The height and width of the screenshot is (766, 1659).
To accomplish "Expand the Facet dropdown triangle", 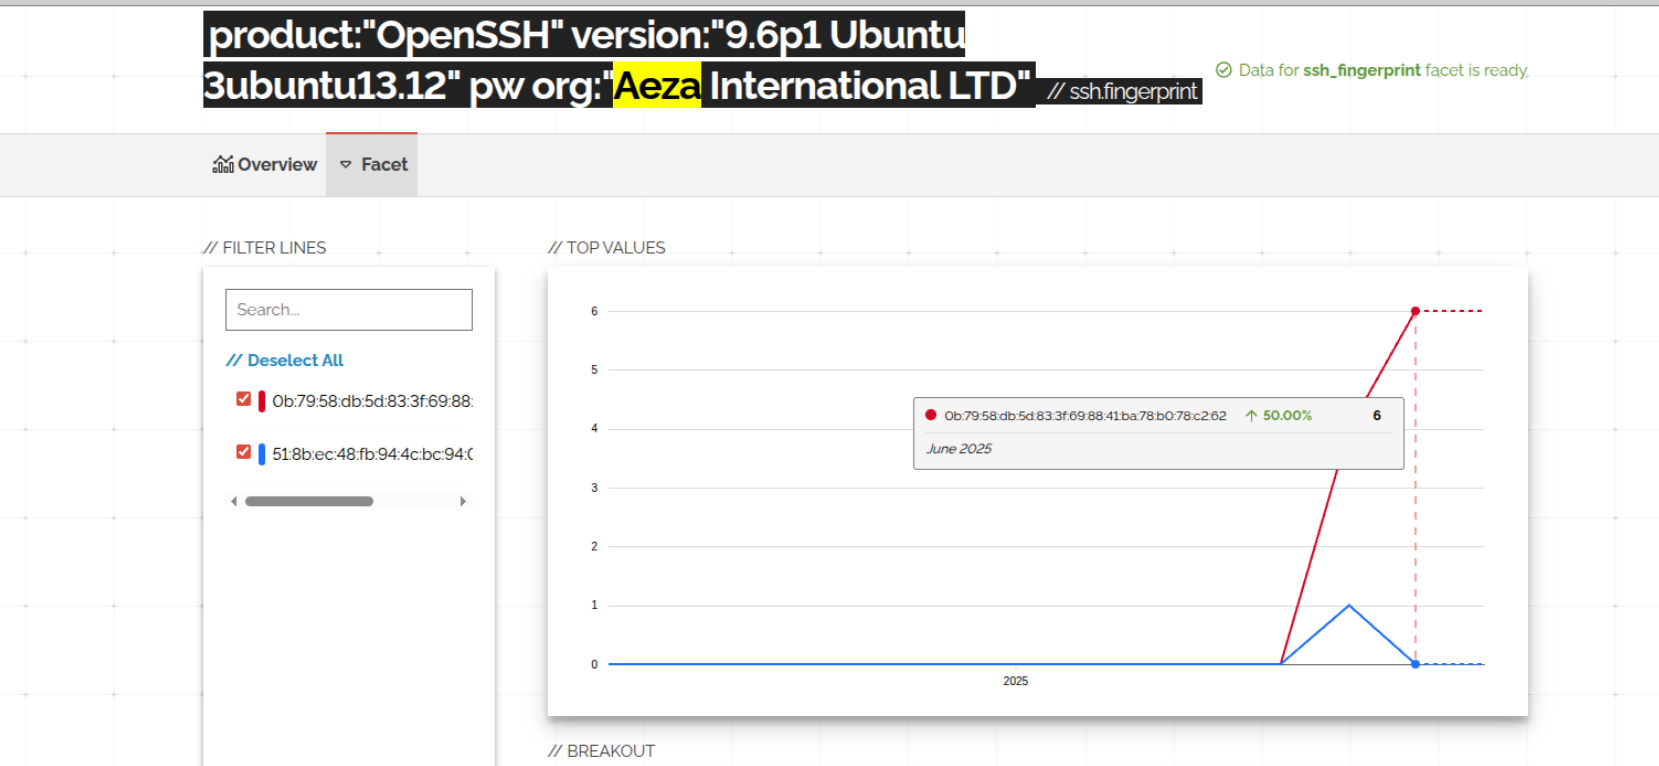I will pos(346,164).
